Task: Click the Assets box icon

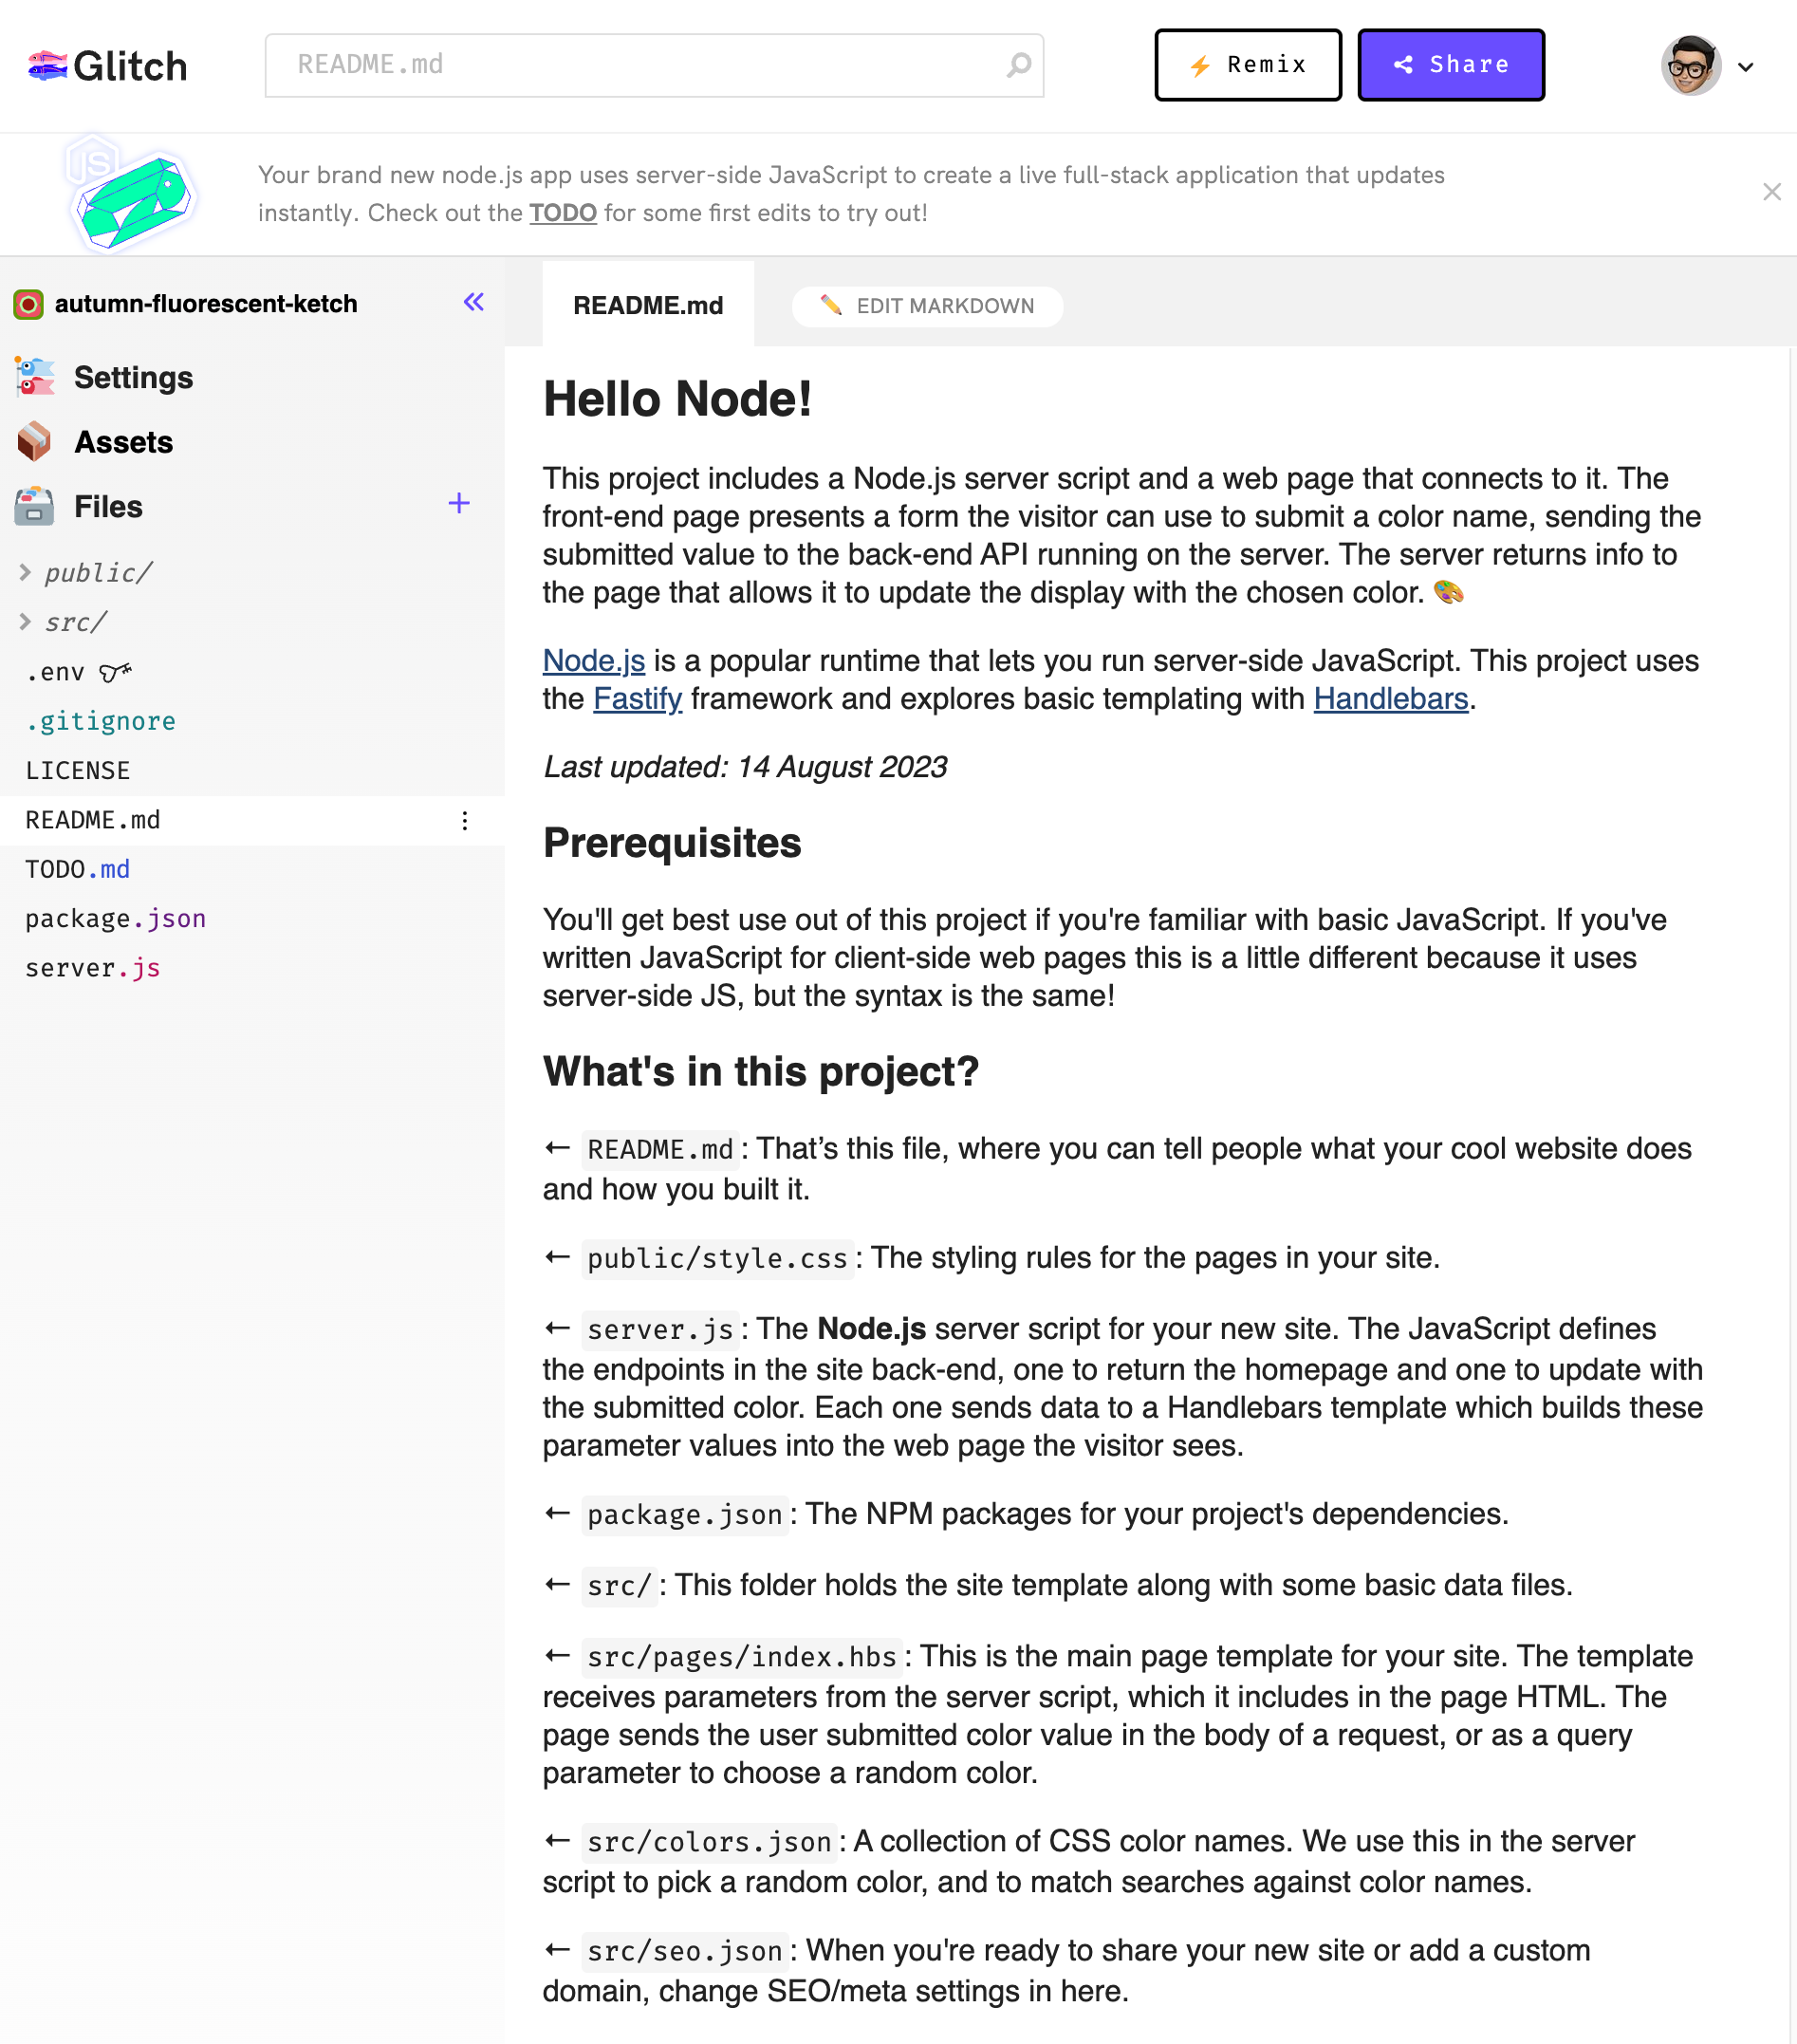Action: tap(34, 441)
